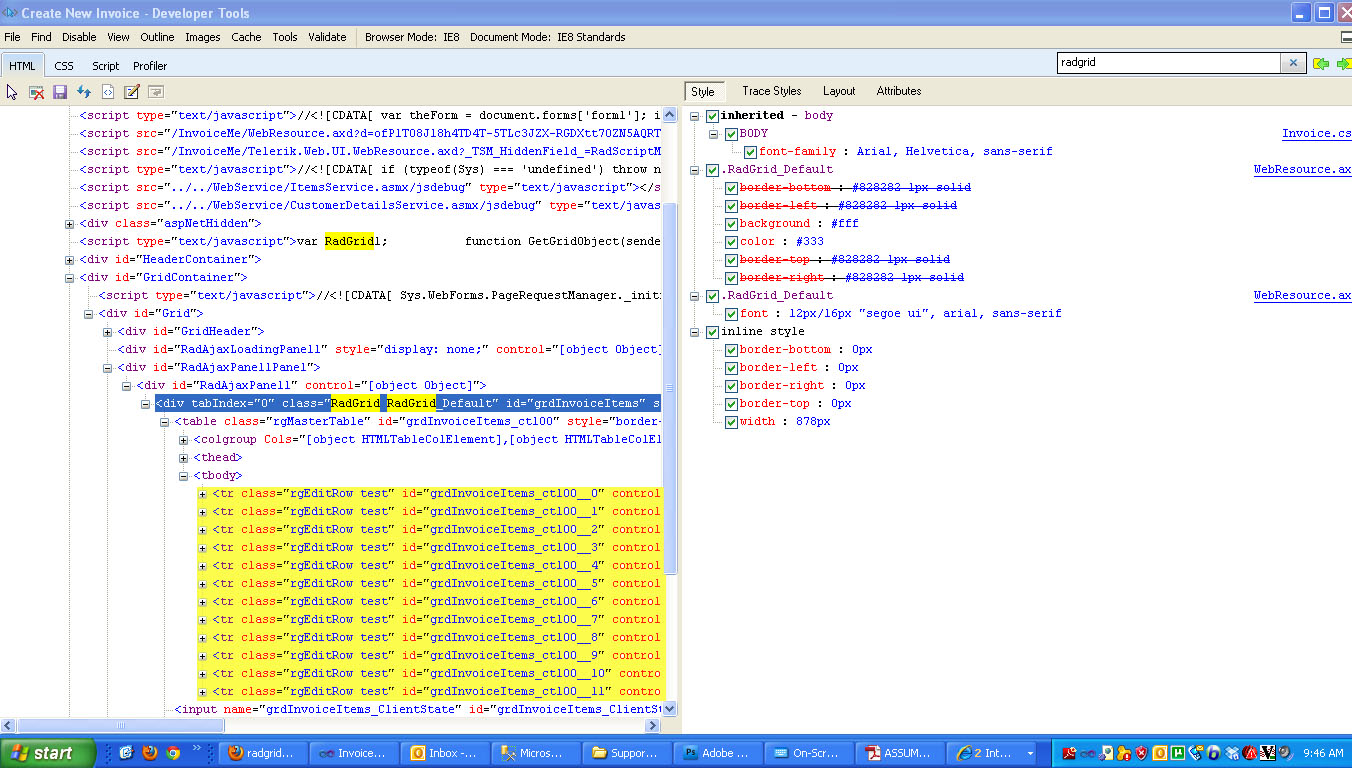Expand the thead element node
Viewport: 1352px width, 768px height.
pyautogui.click(x=184, y=458)
